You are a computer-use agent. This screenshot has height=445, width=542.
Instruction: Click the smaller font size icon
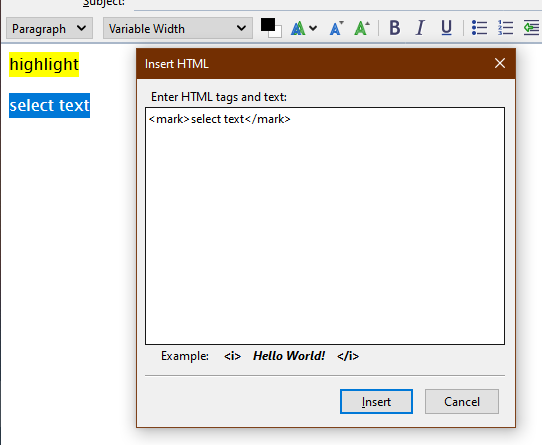(x=336, y=28)
